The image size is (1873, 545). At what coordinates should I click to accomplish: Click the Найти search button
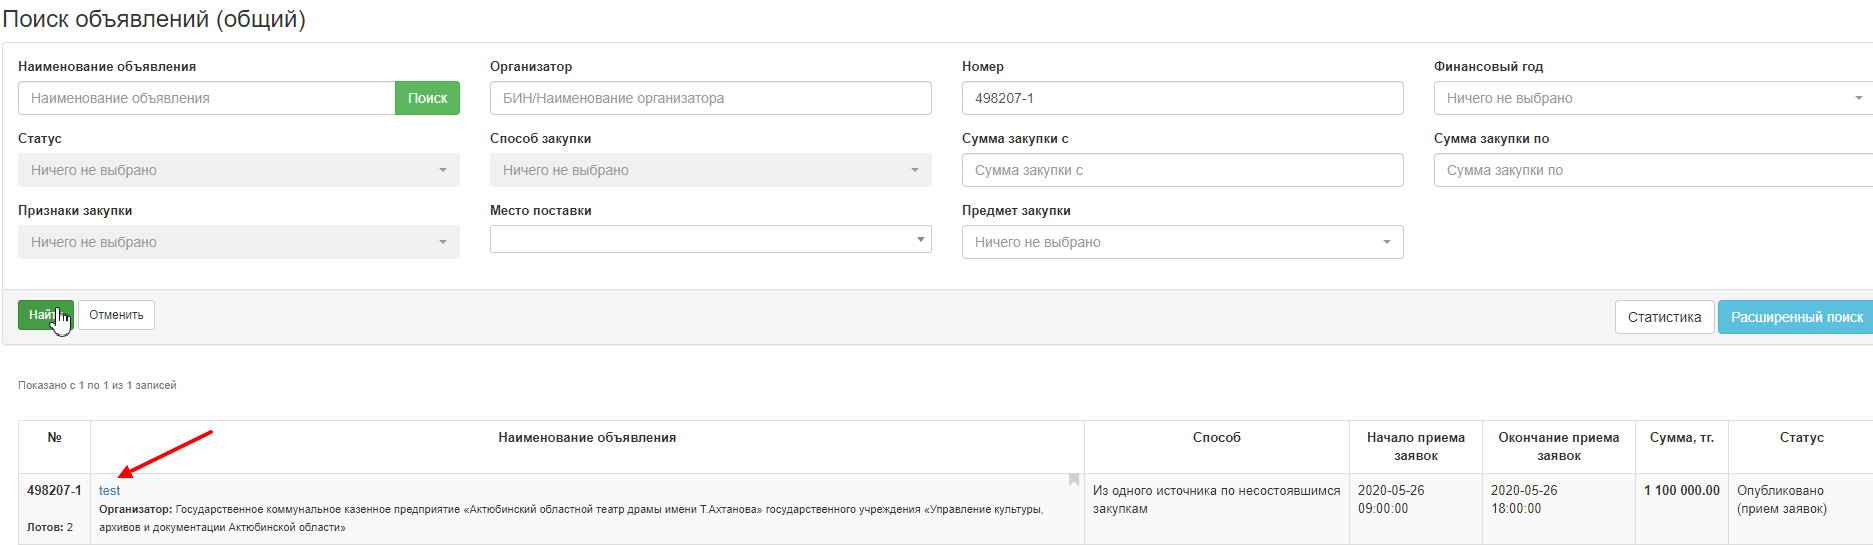[x=45, y=315]
